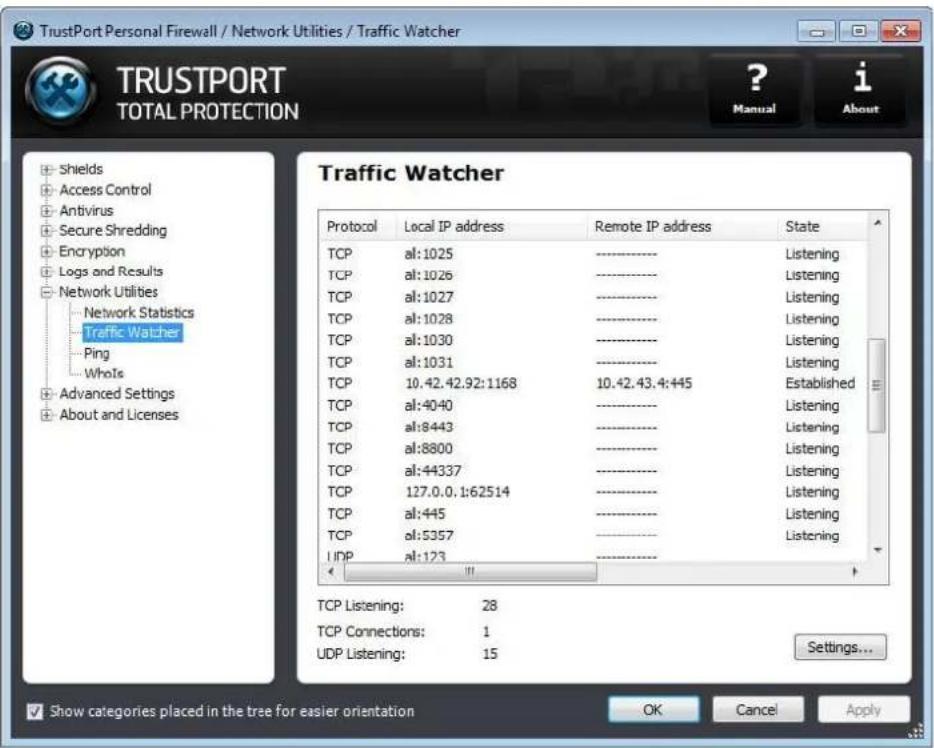This screenshot has width=934, height=748.
Task: Select the row with 127.0.0.1:62514
Action: pos(593,492)
